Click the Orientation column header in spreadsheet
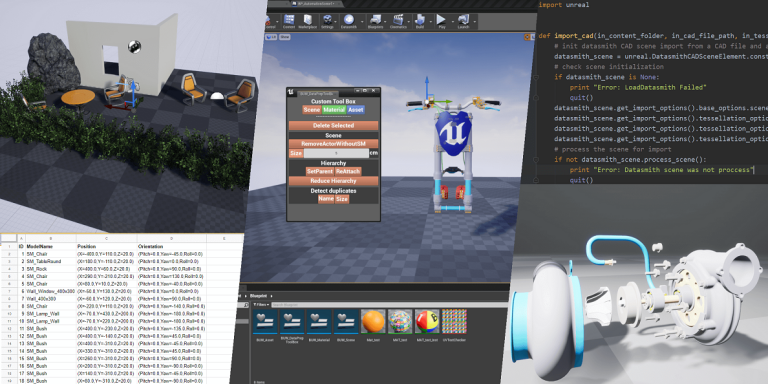 coord(149,246)
